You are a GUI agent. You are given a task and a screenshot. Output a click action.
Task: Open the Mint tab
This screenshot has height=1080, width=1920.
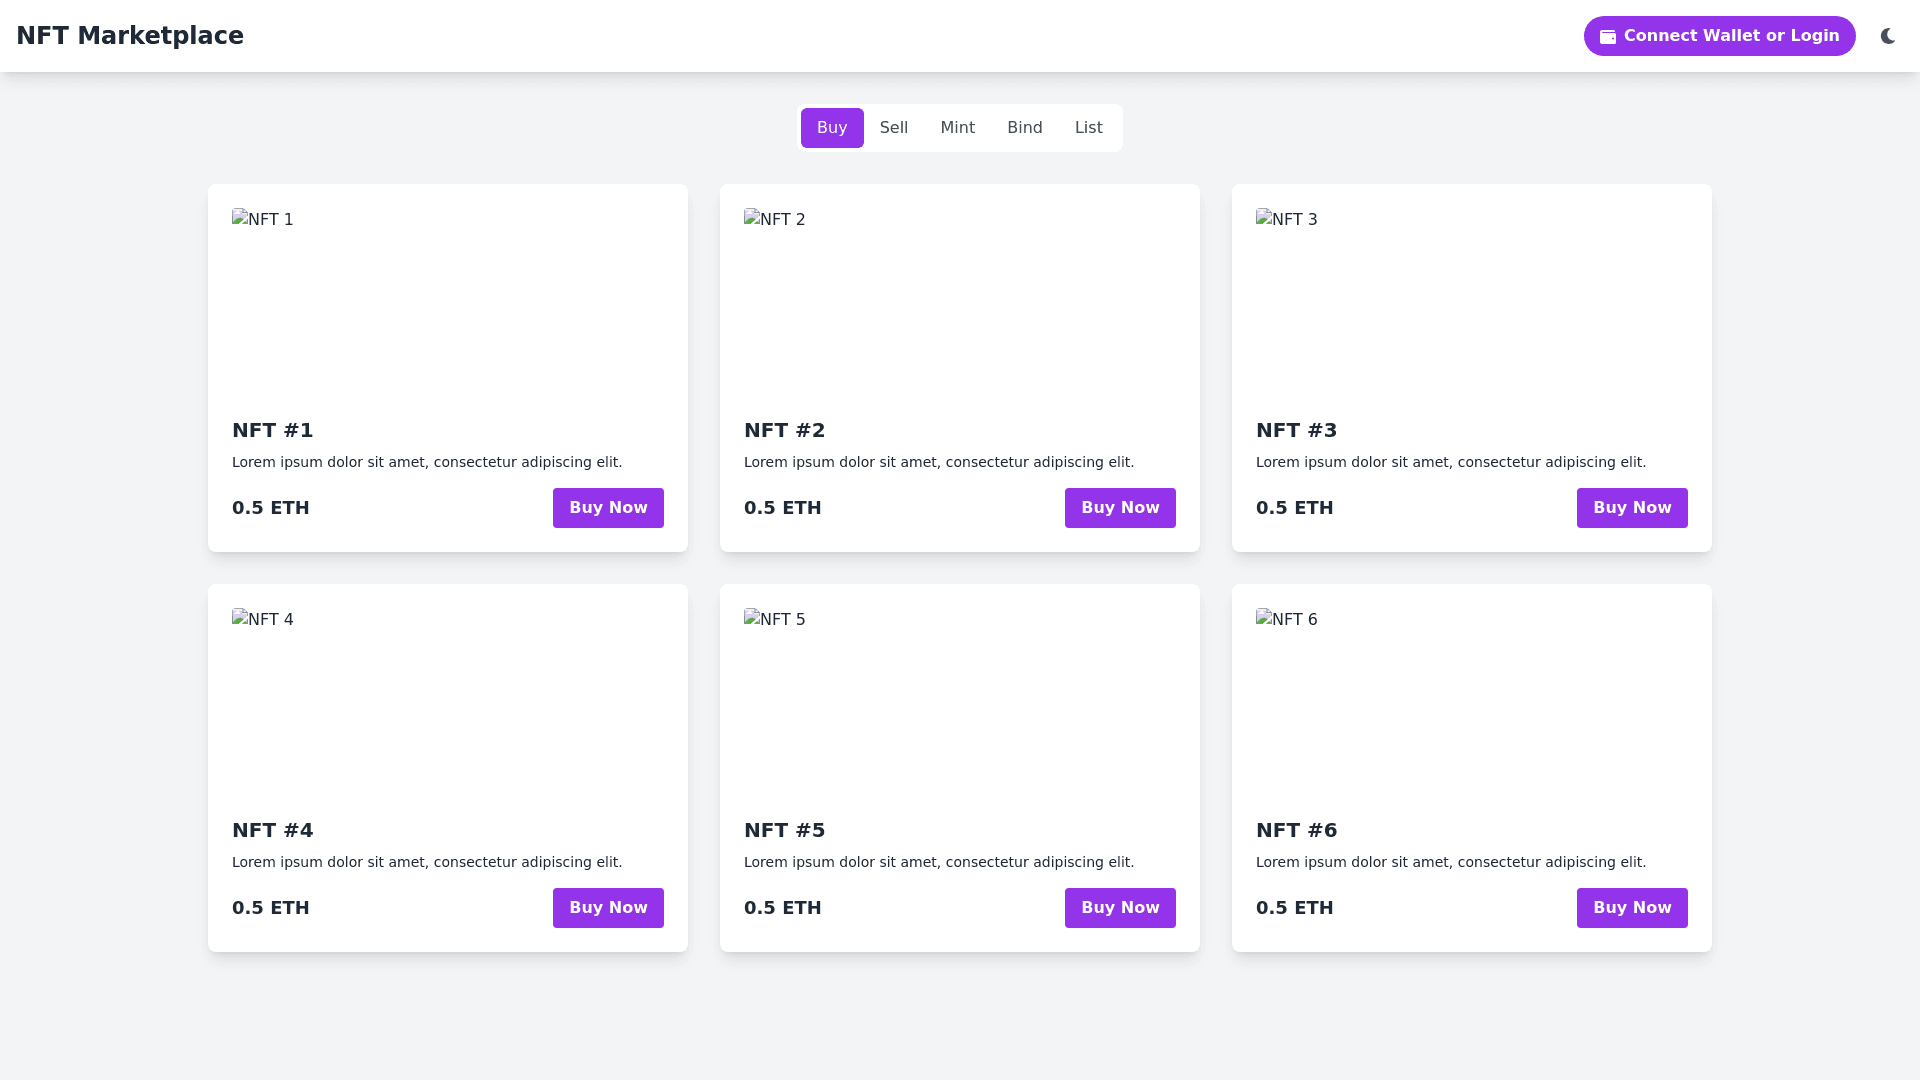pyautogui.click(x=957, y=128)
